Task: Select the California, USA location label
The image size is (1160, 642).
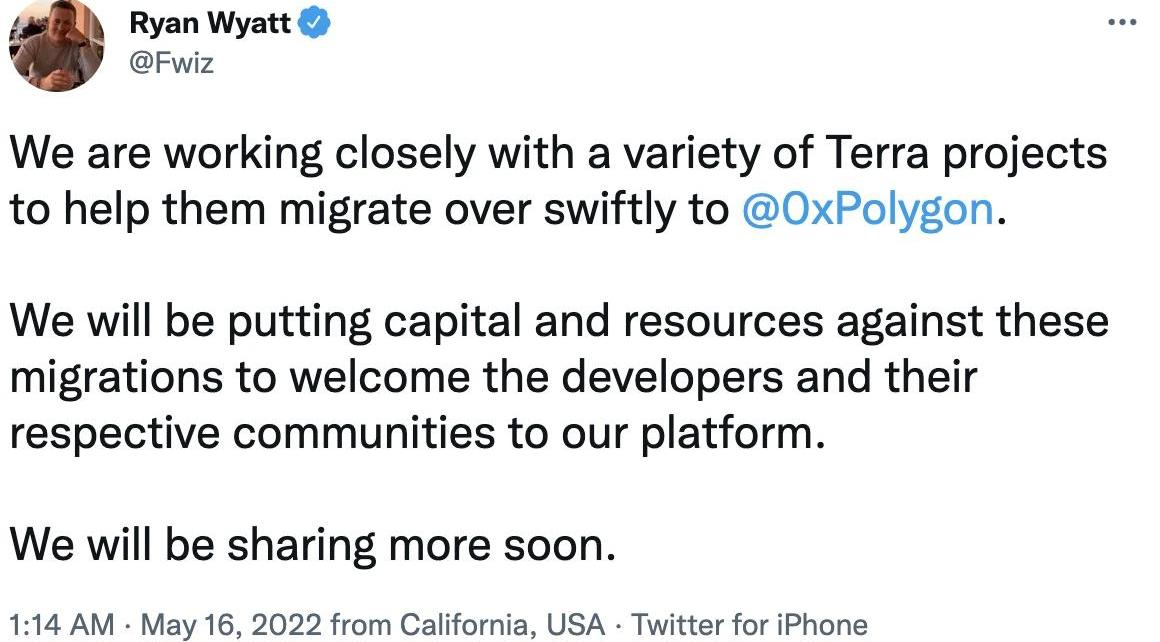Action: [x=502, y=625]
